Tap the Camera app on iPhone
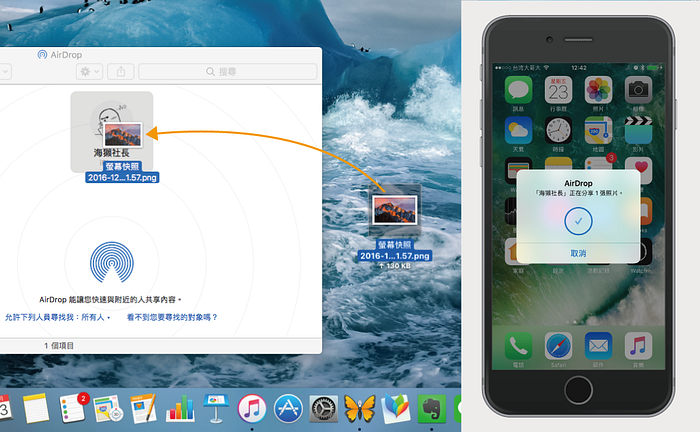700x432 pixels. point(638,90)
